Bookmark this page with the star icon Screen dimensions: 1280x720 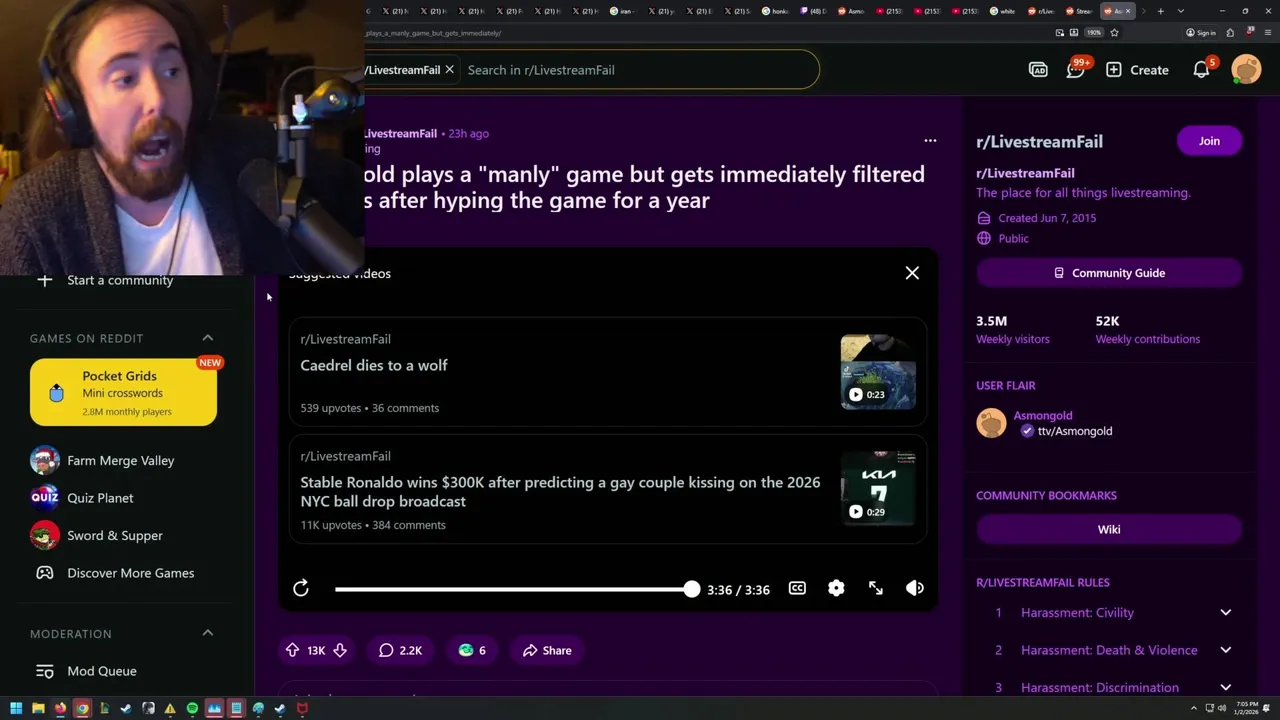1114,33
